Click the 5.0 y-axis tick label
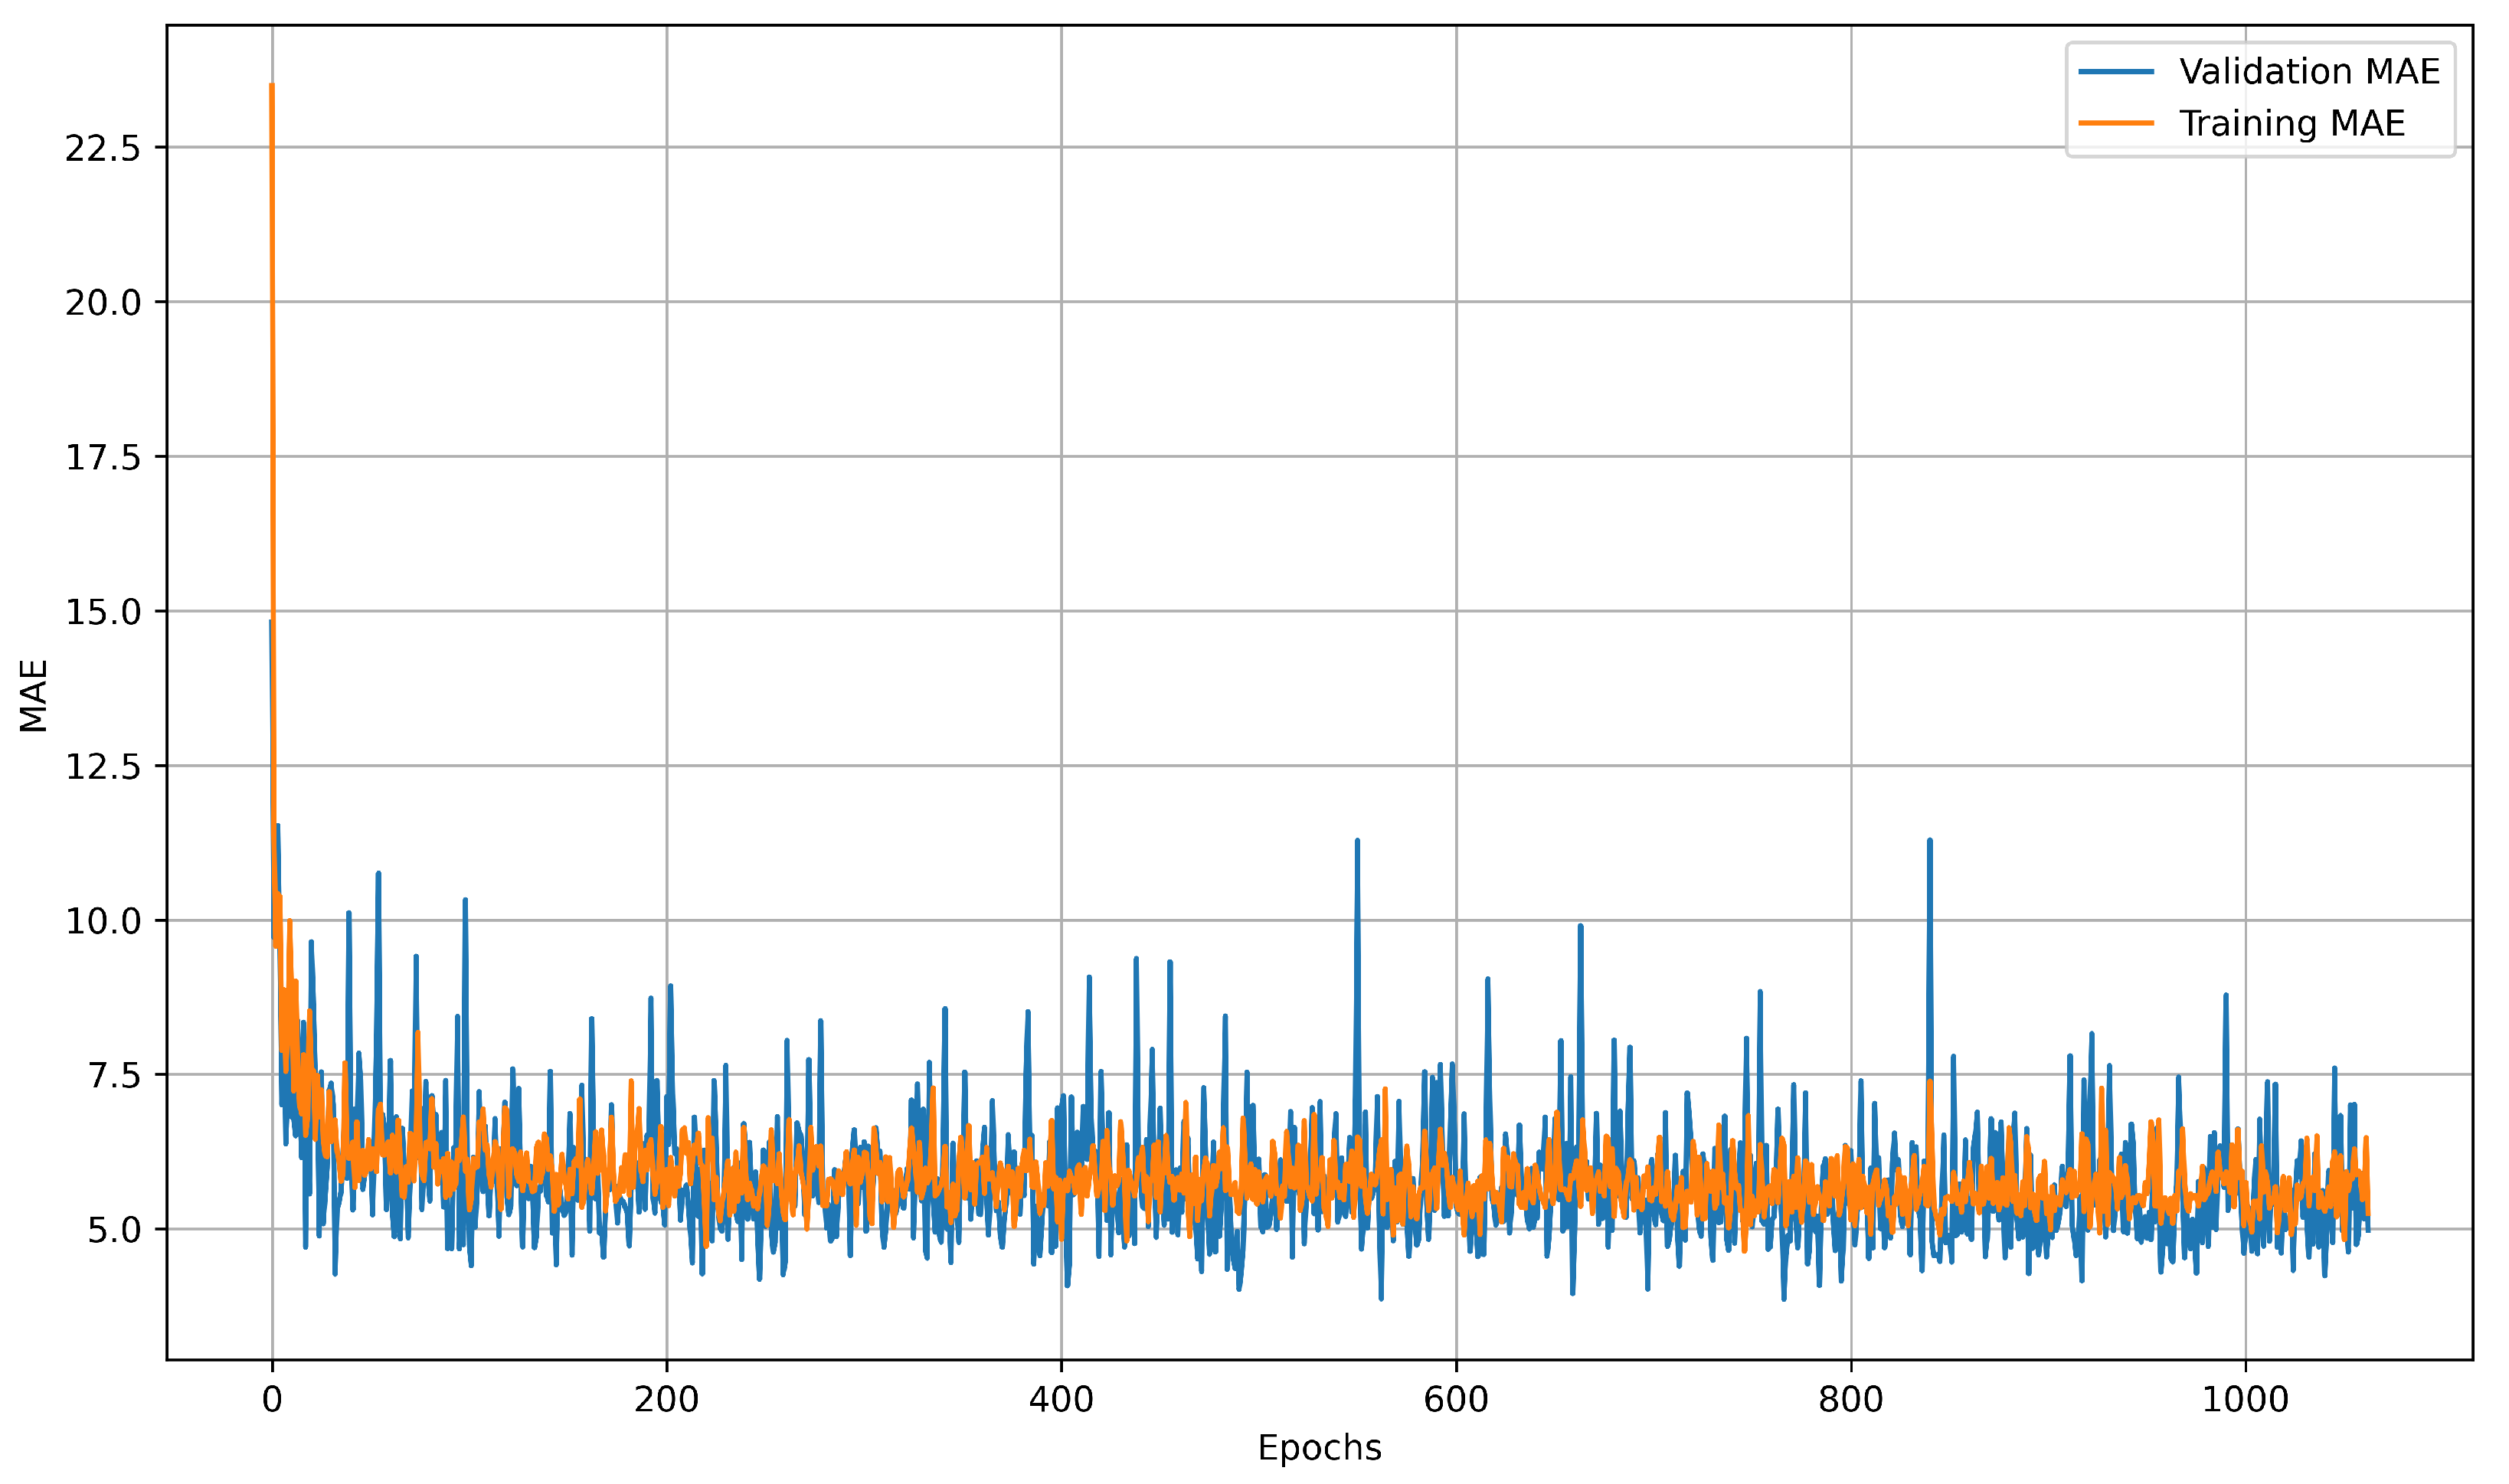The width and height of the screenshot is (2509, 1484). coord(114,1230)
